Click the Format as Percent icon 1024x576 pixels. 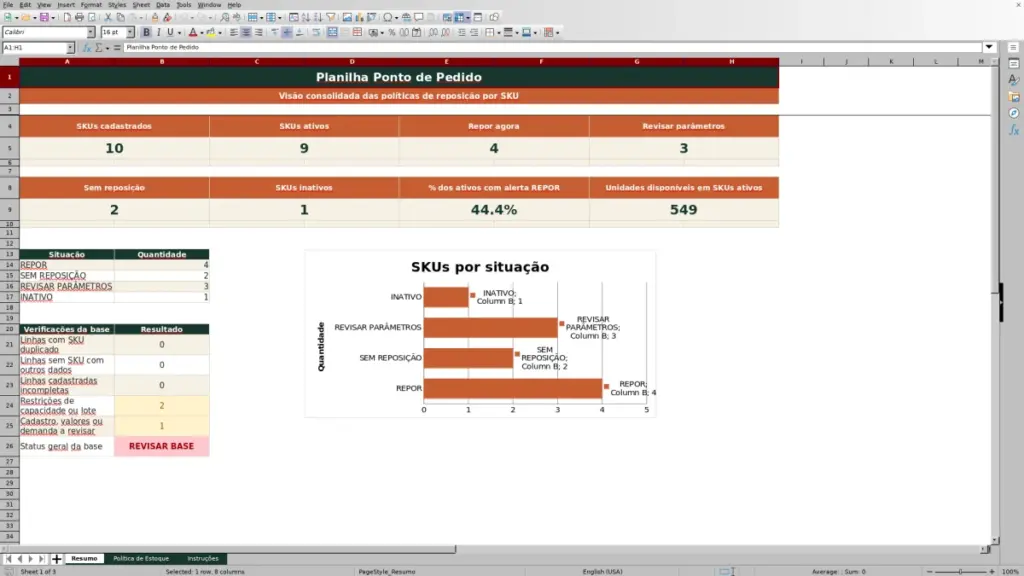coord(392,33)
